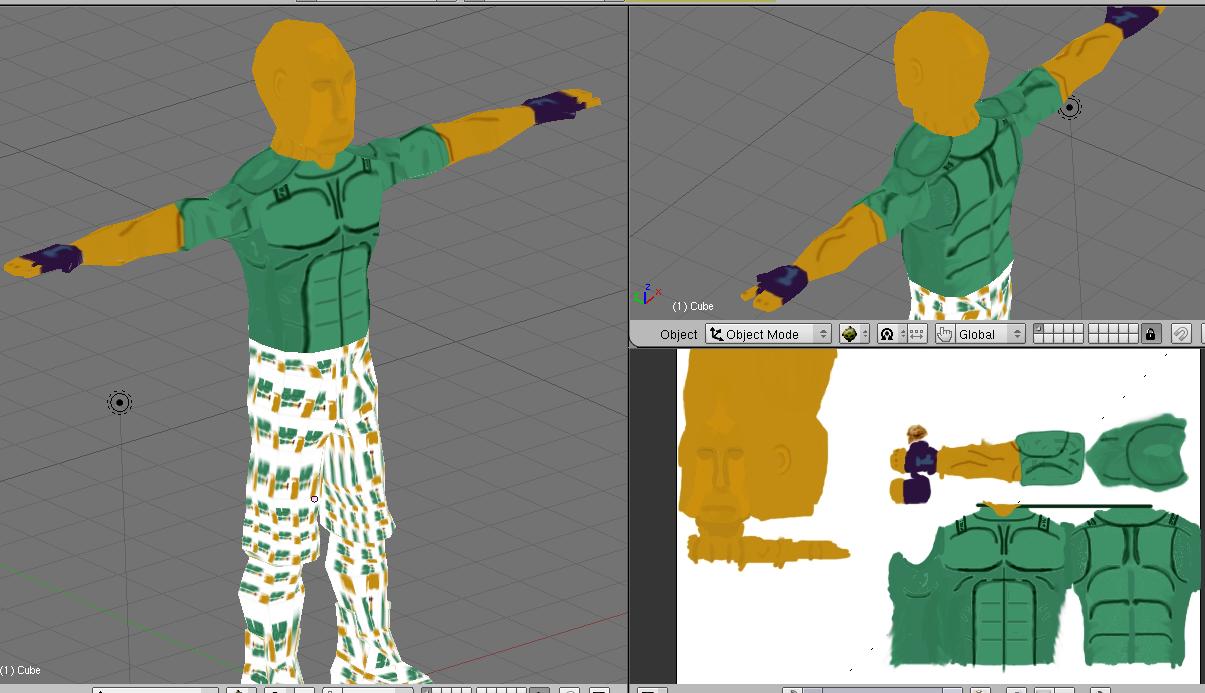This screenshot has height=693, width=1205.
Task: Click the textured draw type icon
Action: click(849, 334)
